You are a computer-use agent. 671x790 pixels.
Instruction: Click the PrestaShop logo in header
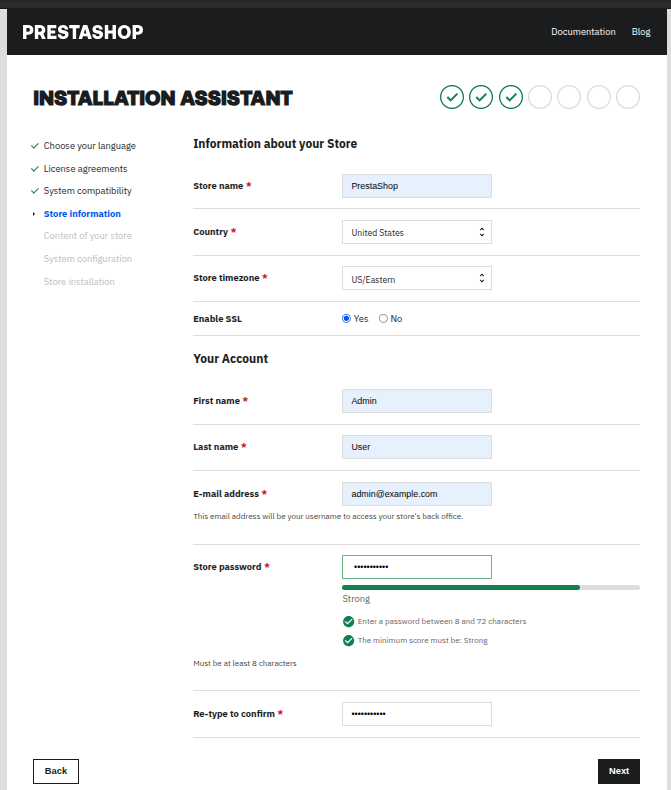coord(82,32)
